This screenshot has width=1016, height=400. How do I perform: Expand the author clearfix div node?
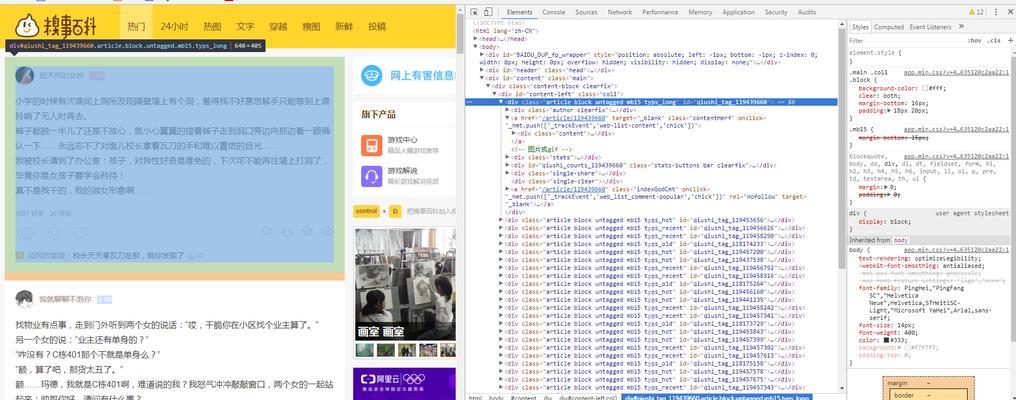point(507,110)
